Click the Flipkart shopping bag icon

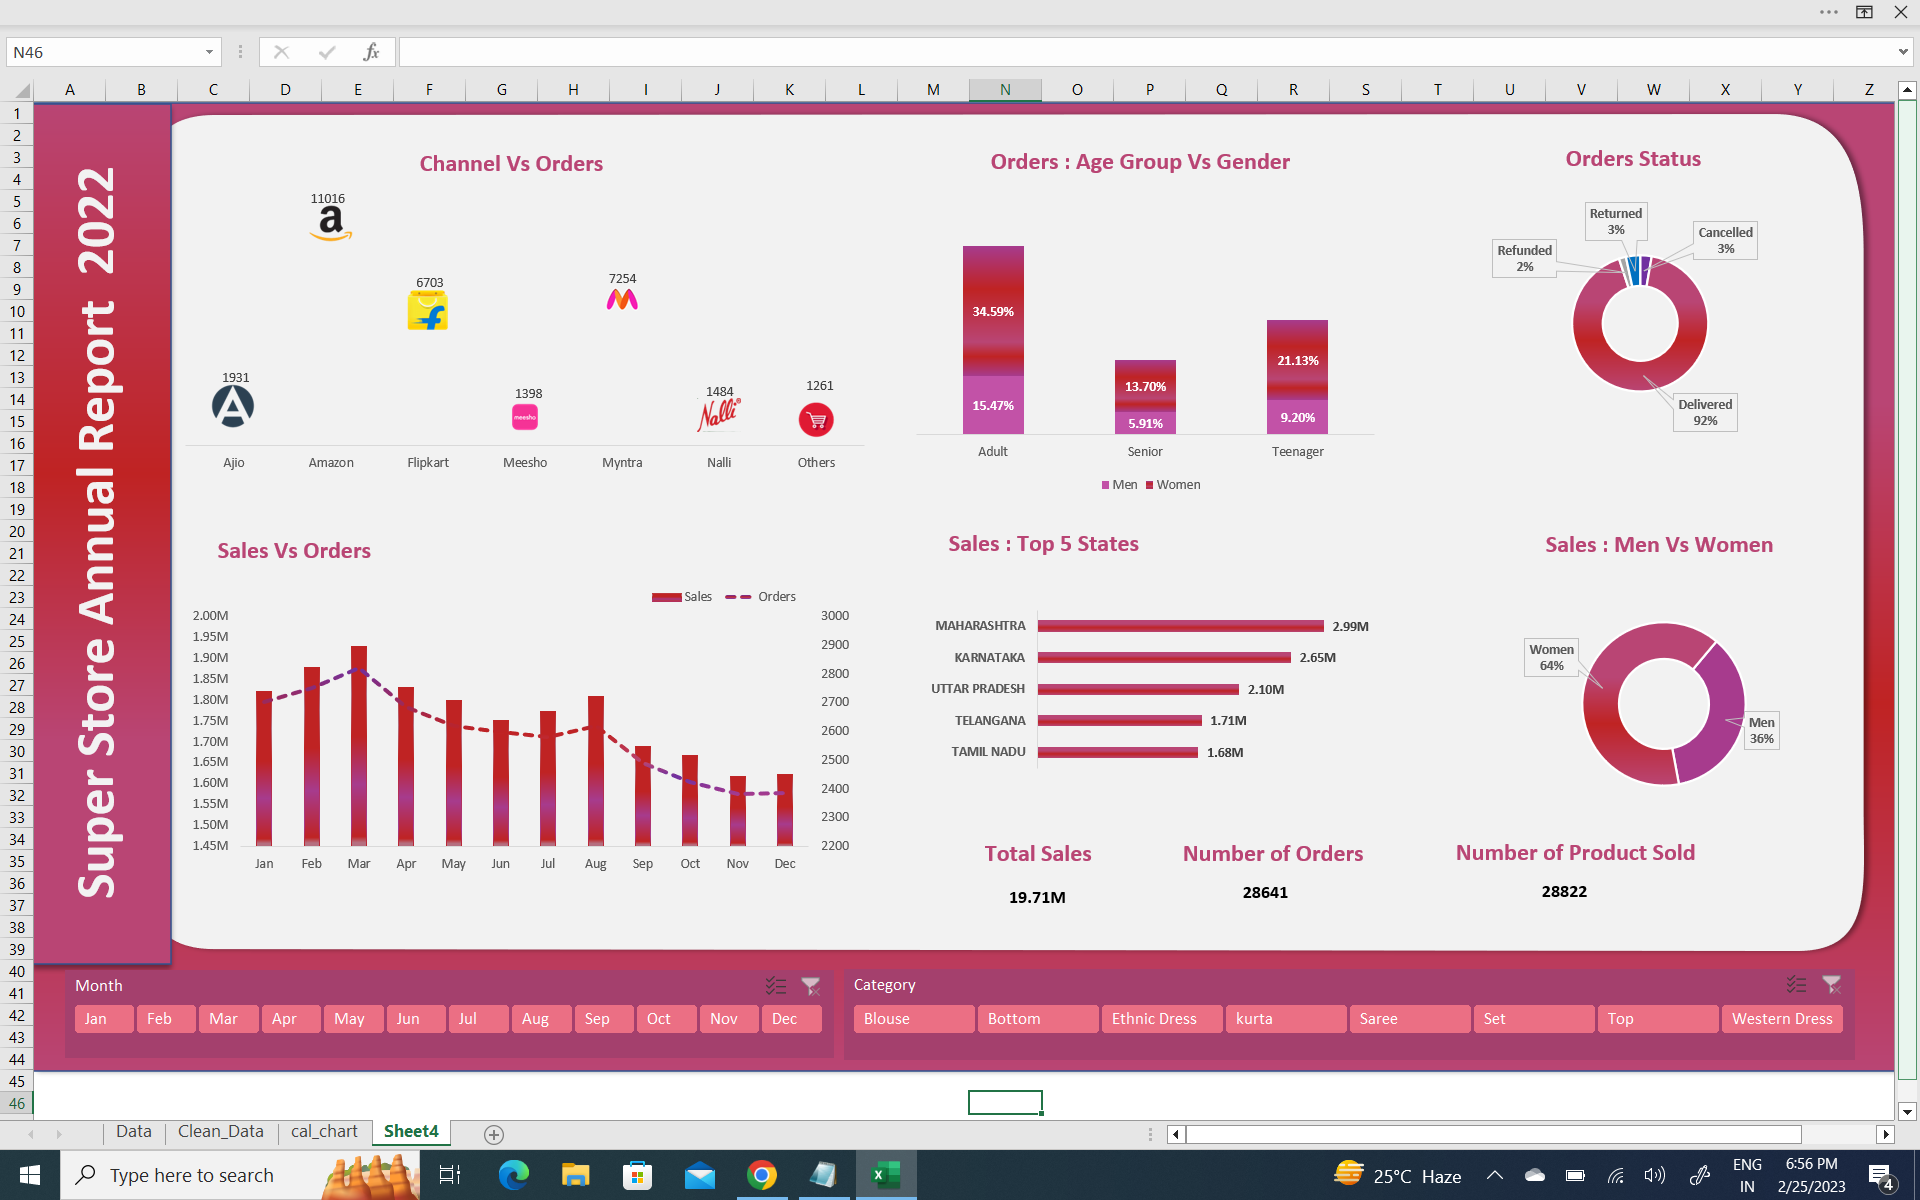(x=428, y=310)
